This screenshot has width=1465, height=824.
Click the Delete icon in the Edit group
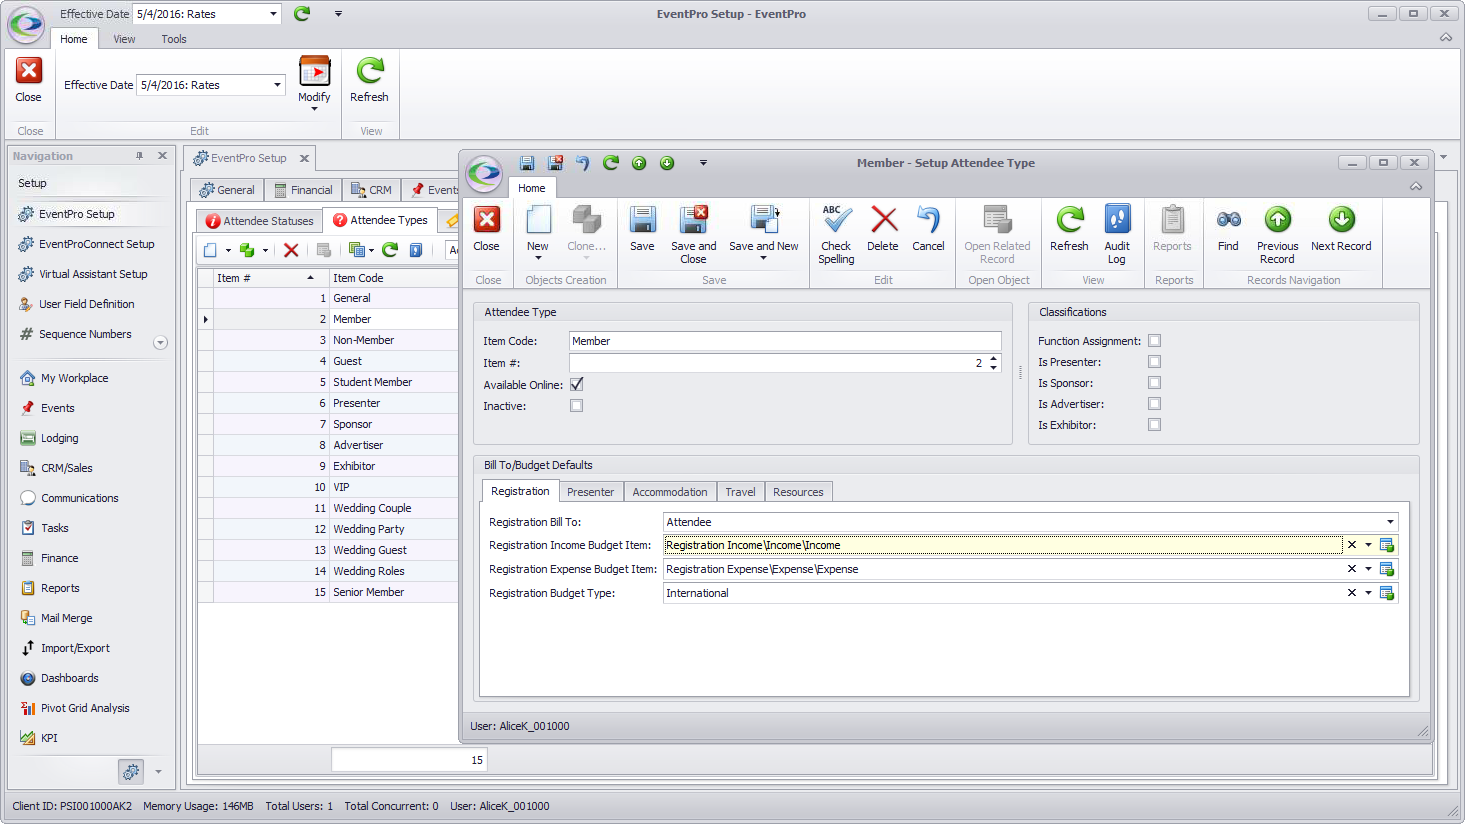(x=883, y=220)
